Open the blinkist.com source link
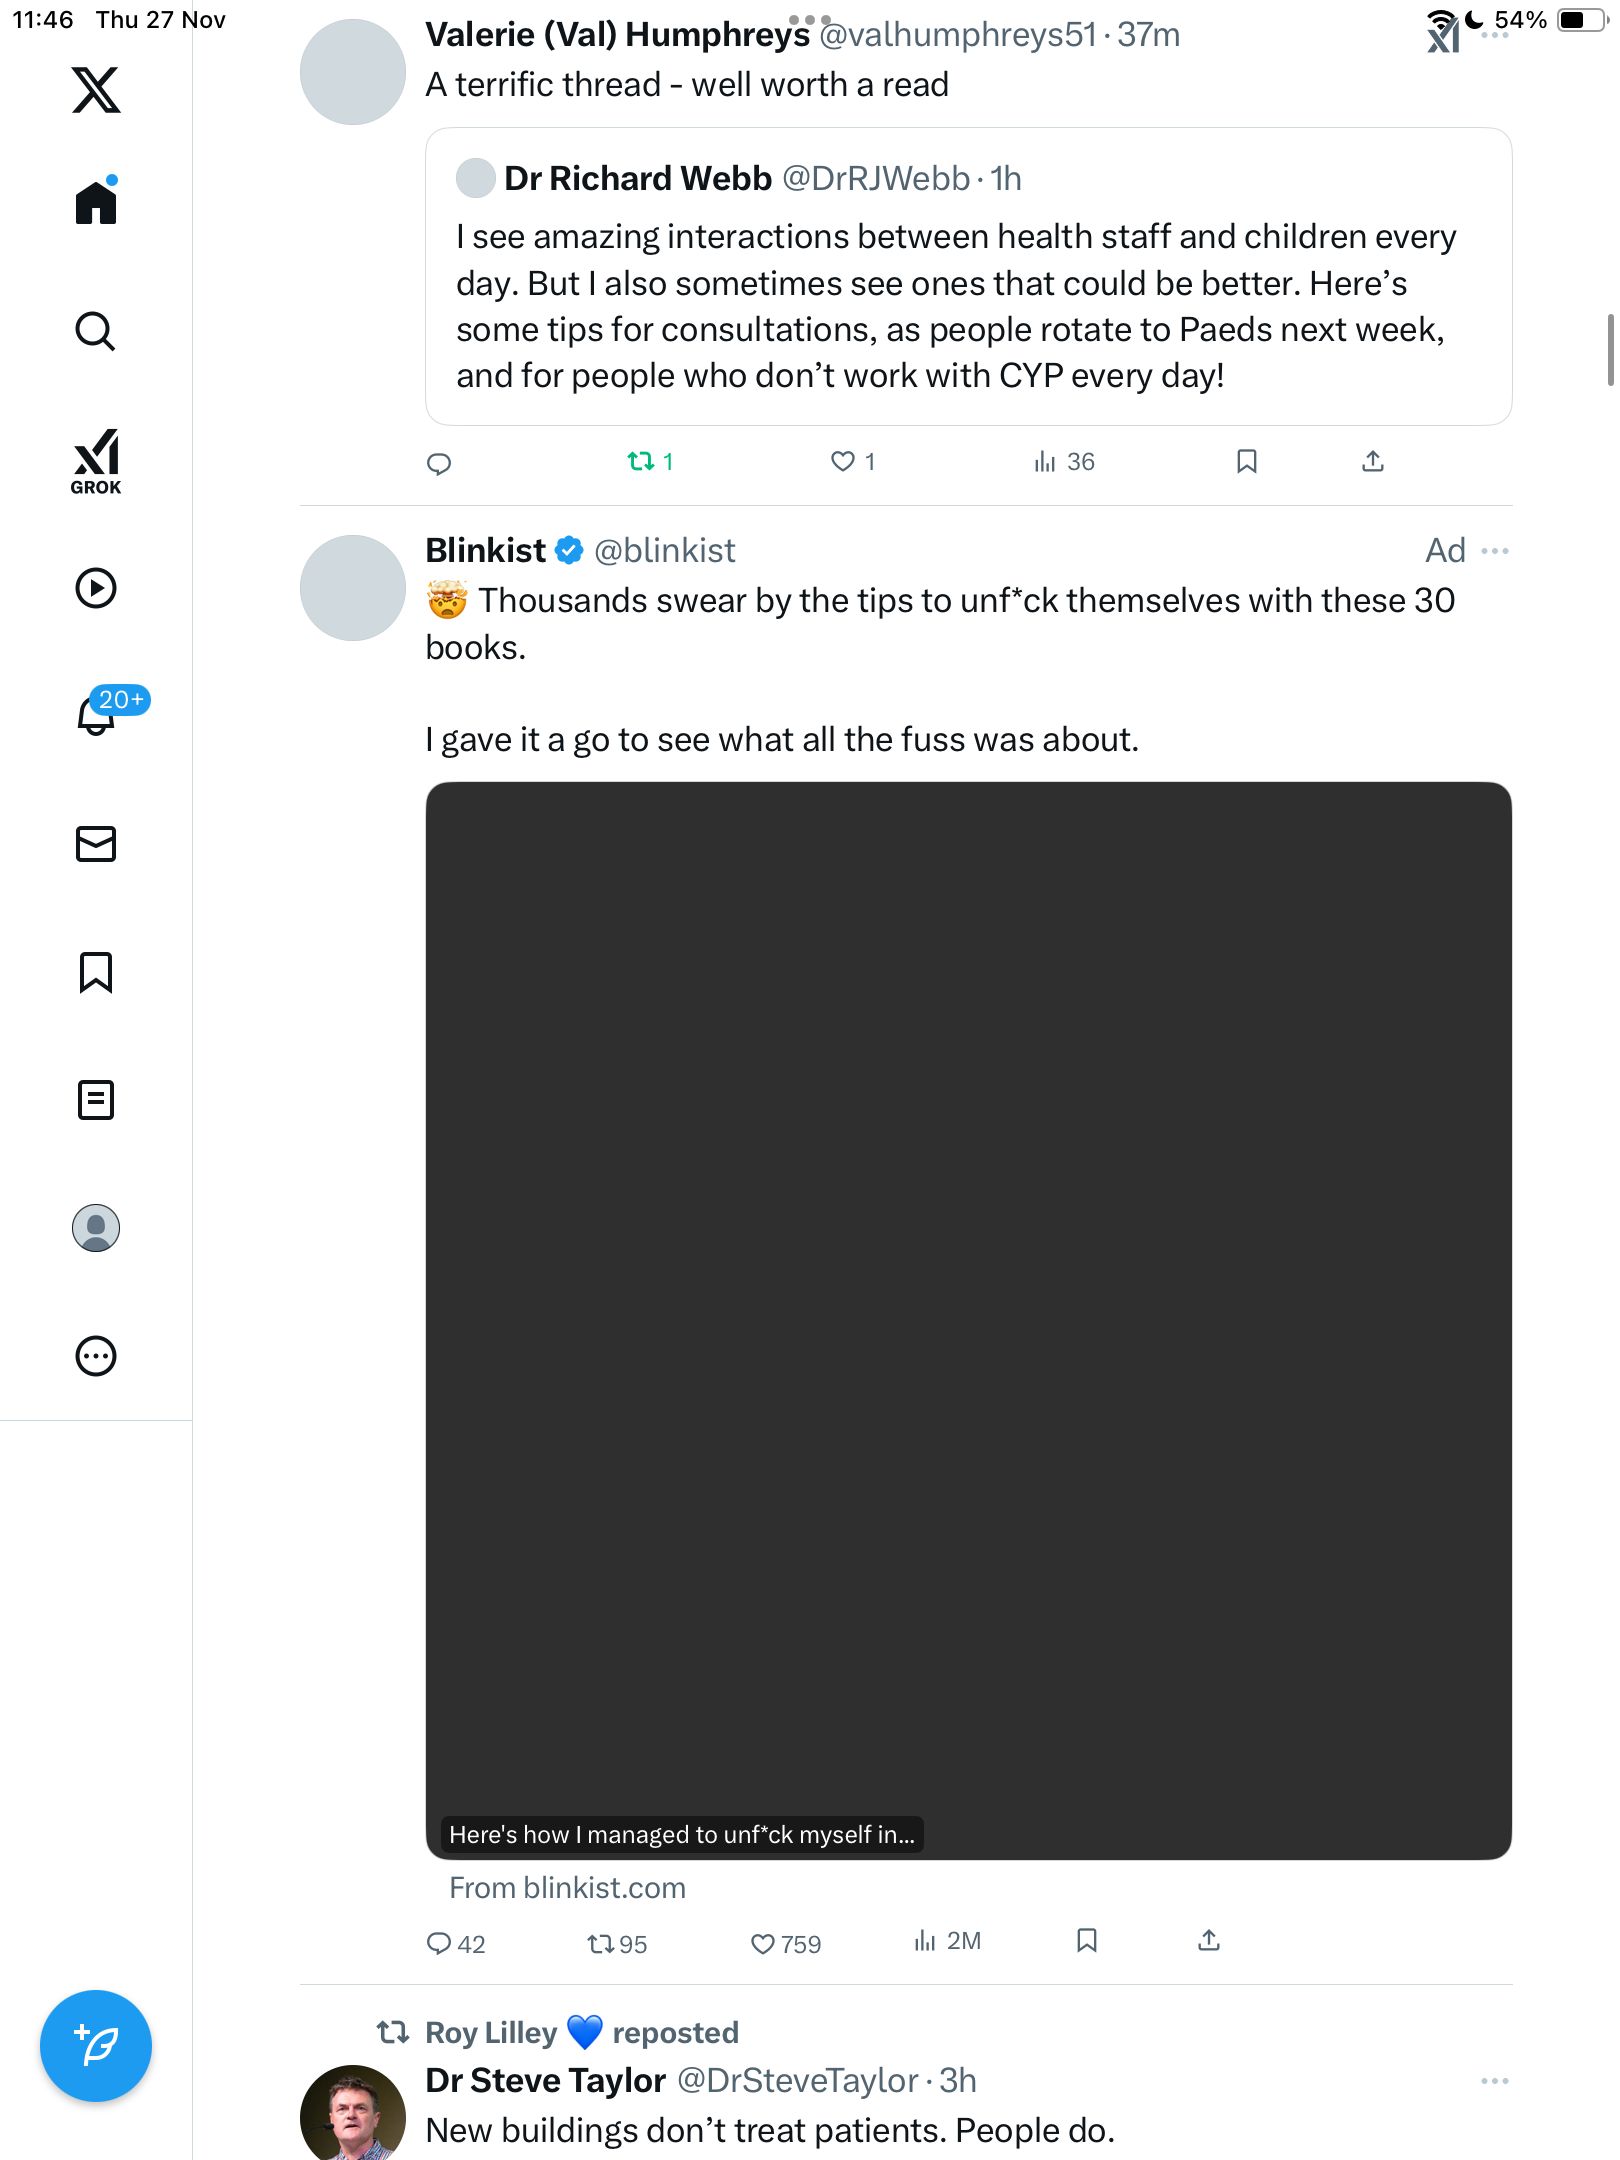 [x=567, y=1888]
